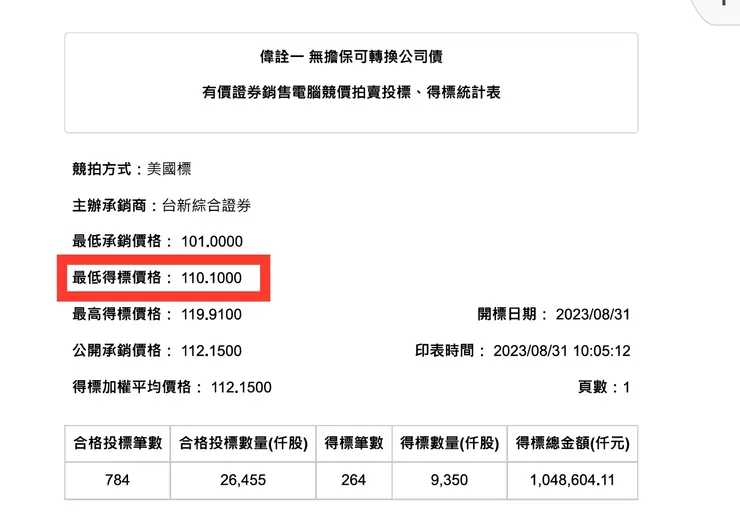The height and width of the screenshot is (528, 740).
Task: Click the 印表時間 value 2023/08/31 10:05:12
Action: [x=562, y=351]
